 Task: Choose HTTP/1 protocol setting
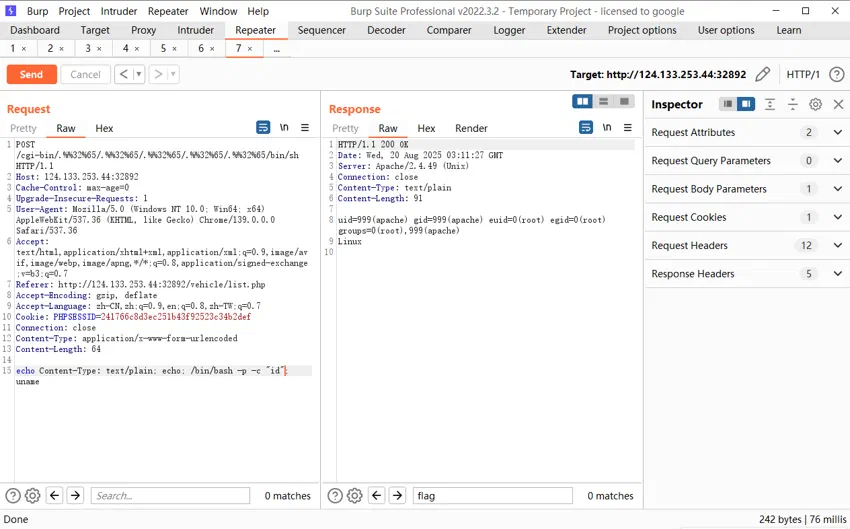pyautogui.click(x=803, y=74)
